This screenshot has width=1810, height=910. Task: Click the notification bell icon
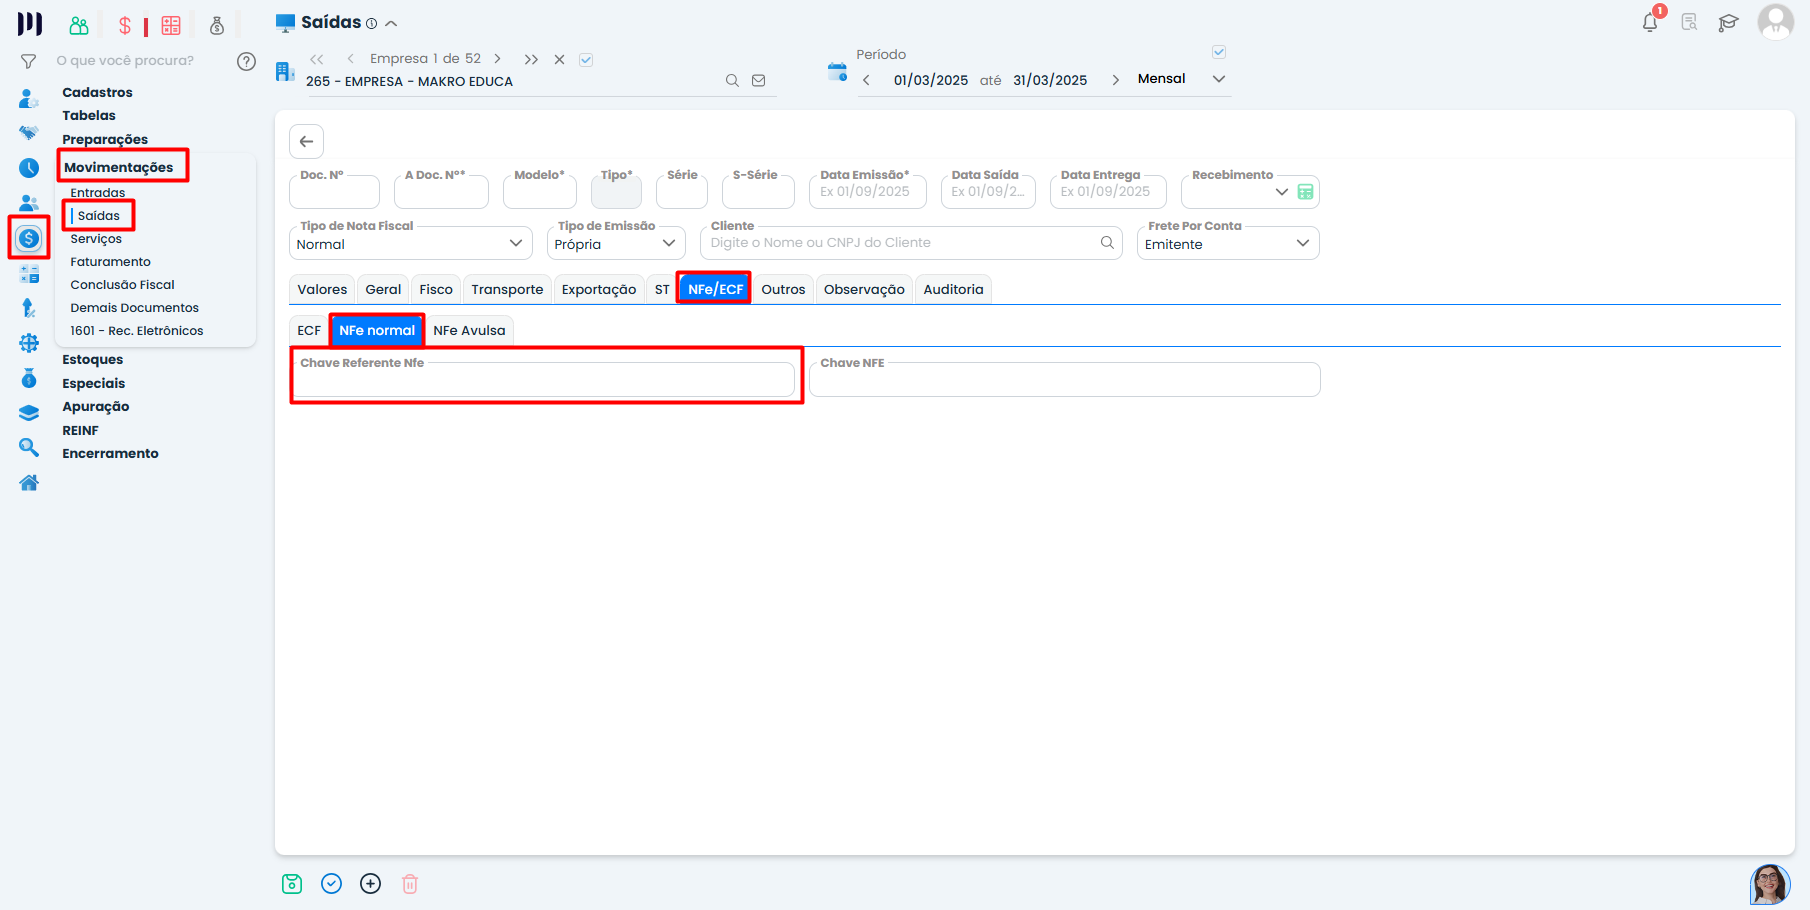click(x=1650, y=22)
